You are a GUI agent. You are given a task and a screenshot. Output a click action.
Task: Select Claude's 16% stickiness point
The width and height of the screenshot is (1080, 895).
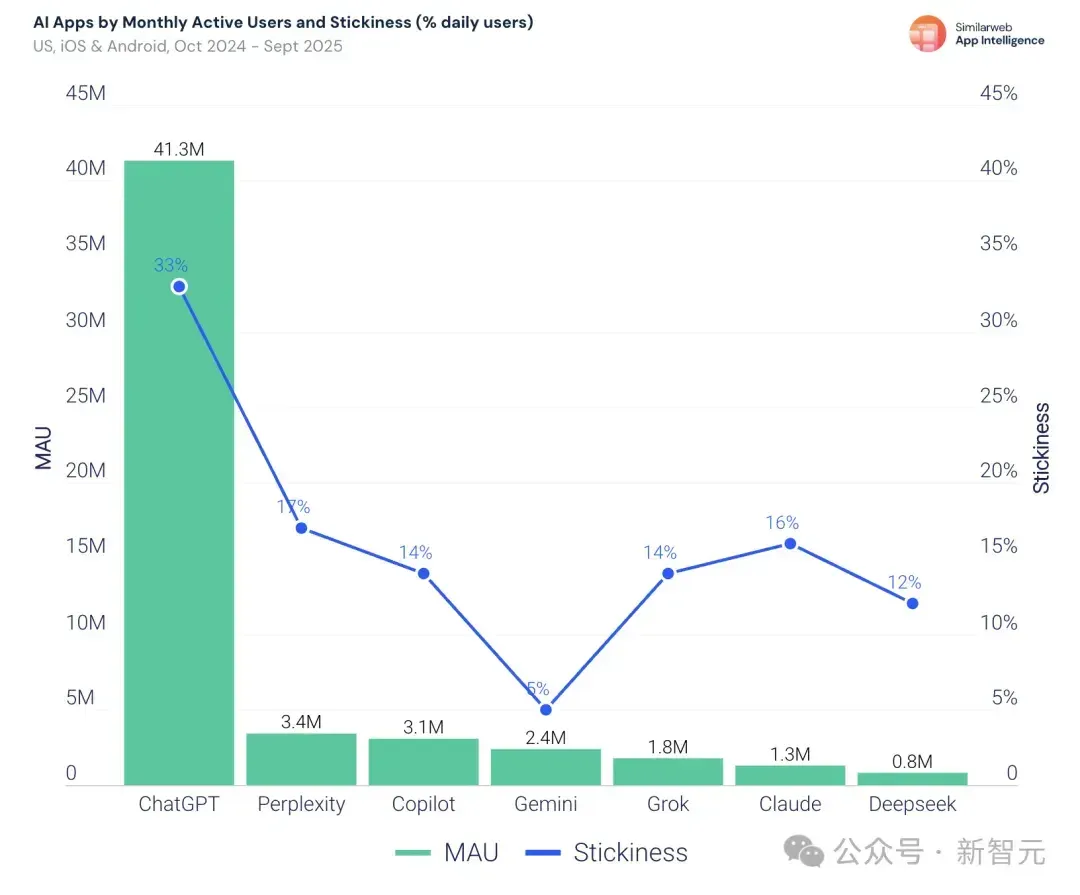[791, 544]
